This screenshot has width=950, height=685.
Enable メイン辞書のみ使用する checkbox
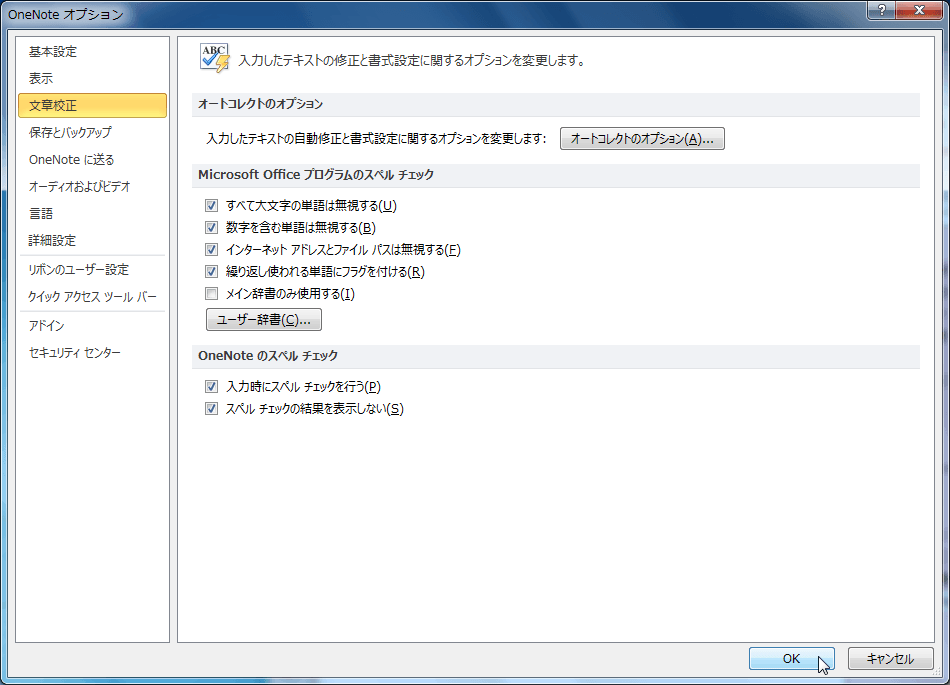pyautogui.click(x=211, y=294)
